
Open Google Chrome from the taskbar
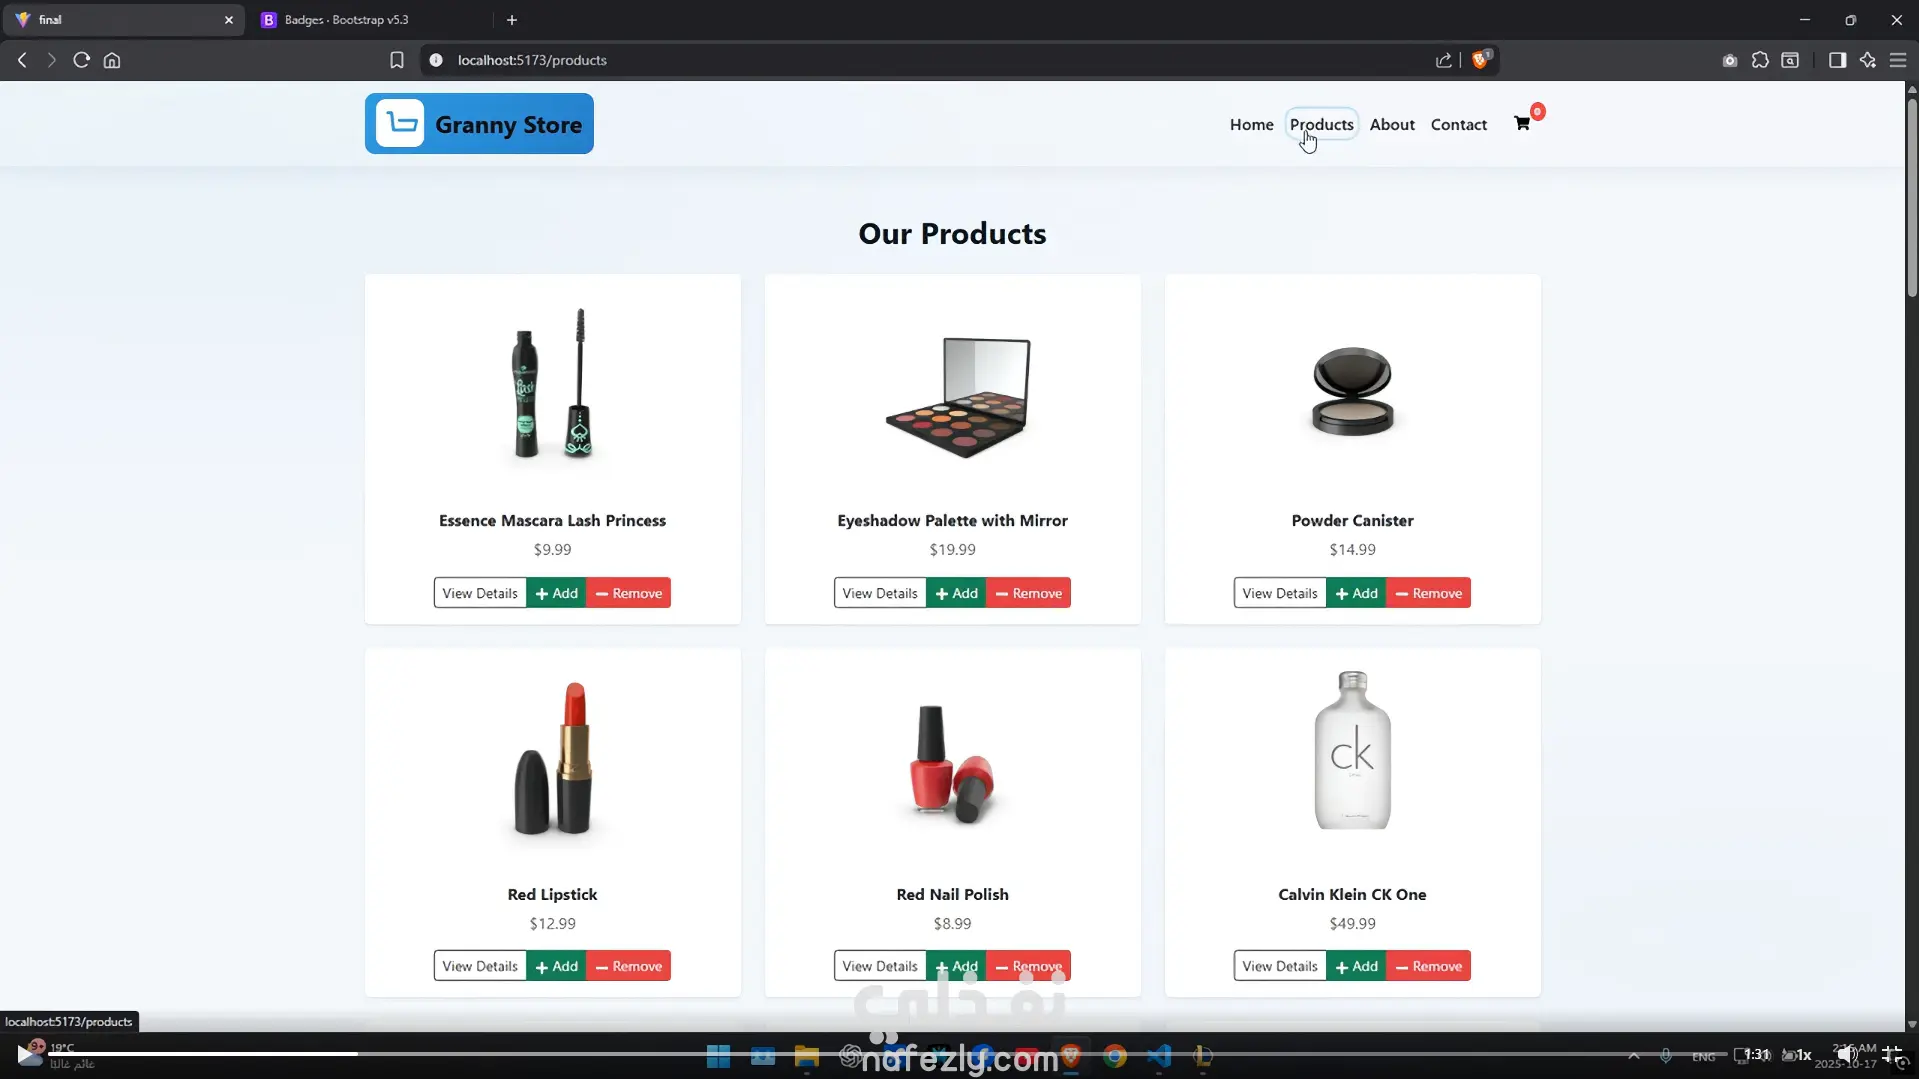pyautogui.click(x=1115, y=1056)
